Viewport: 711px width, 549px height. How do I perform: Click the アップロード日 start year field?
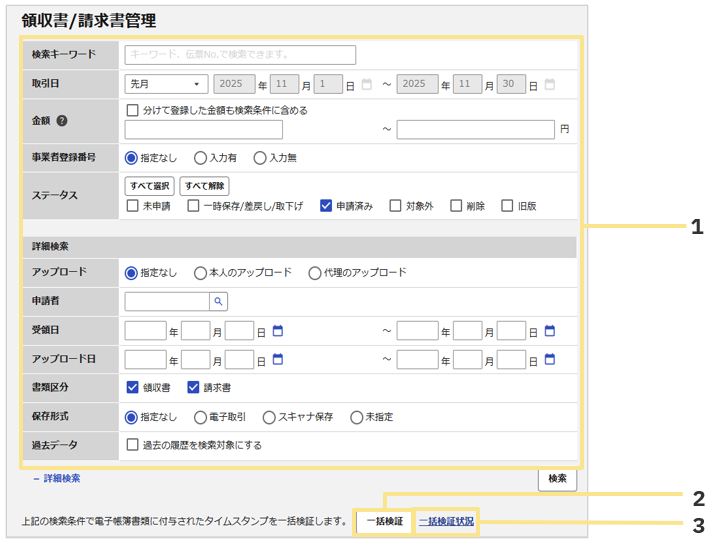tap(146, 360)
